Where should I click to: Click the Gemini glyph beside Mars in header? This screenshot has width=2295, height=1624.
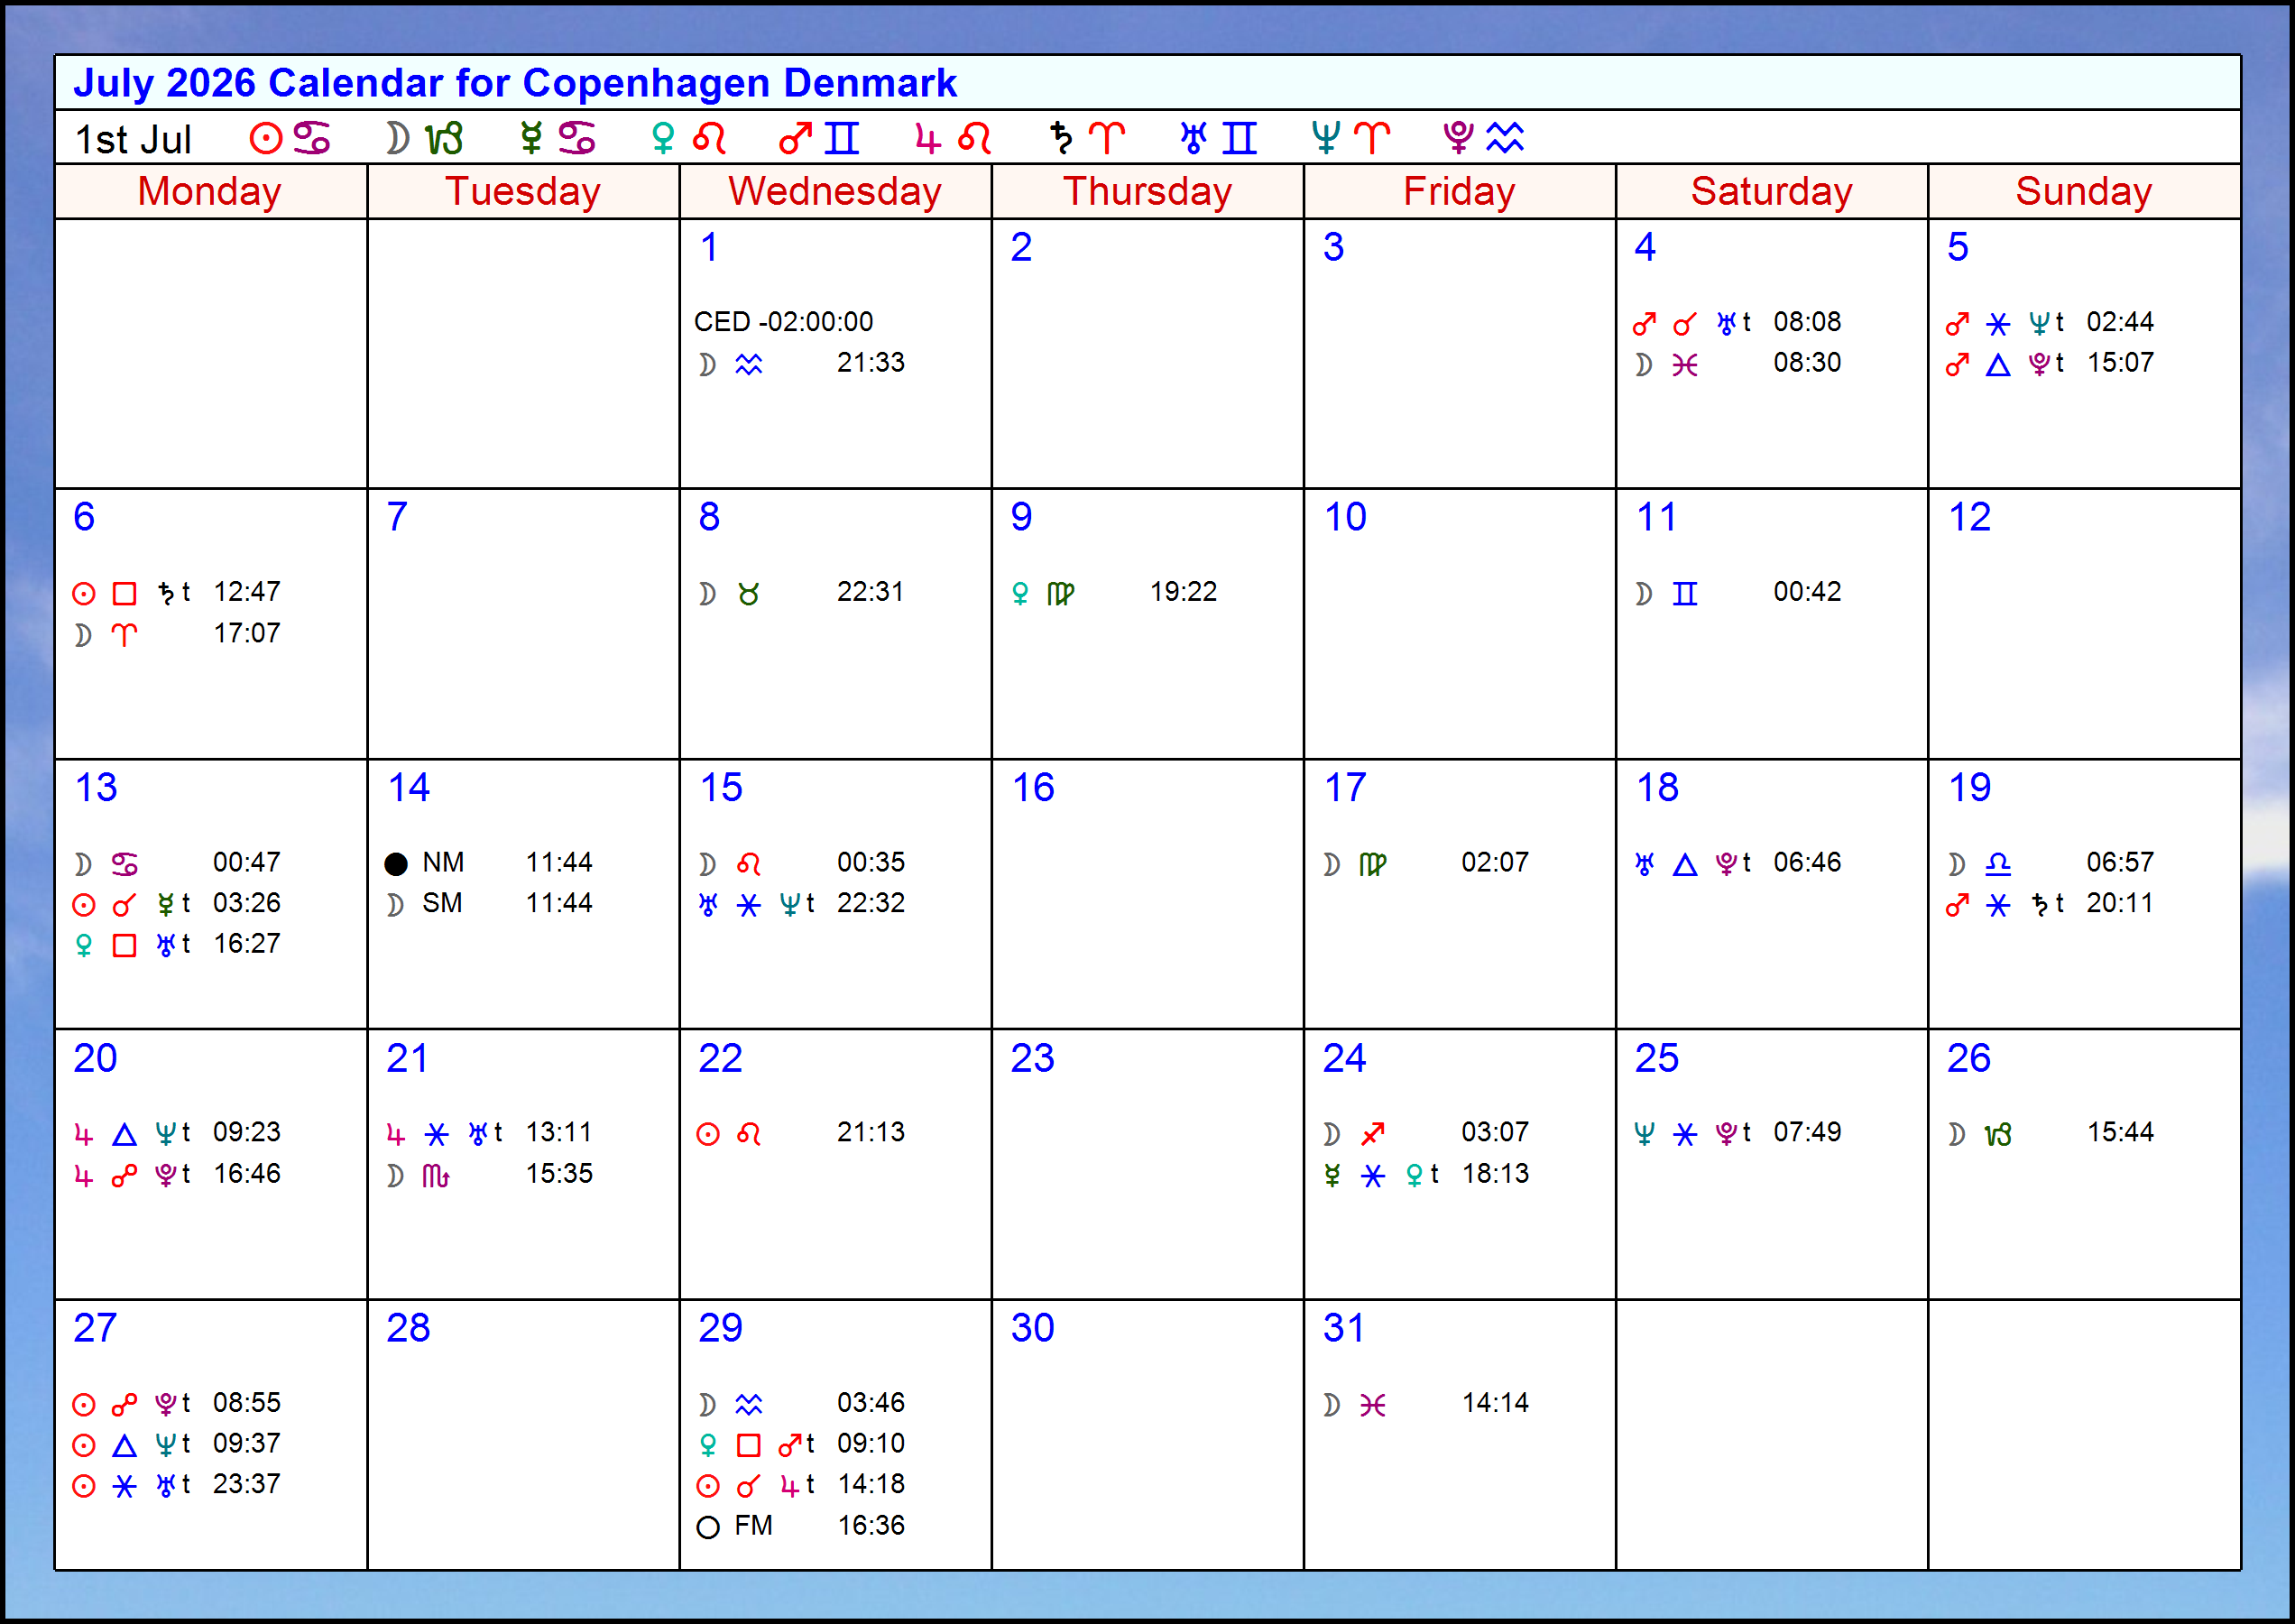pyautogui.click(x=842, y=138)
